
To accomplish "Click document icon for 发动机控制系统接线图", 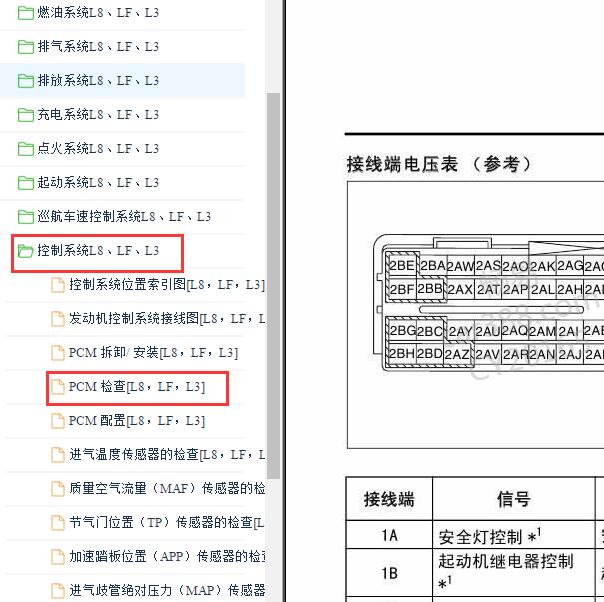I will point(58,319).
